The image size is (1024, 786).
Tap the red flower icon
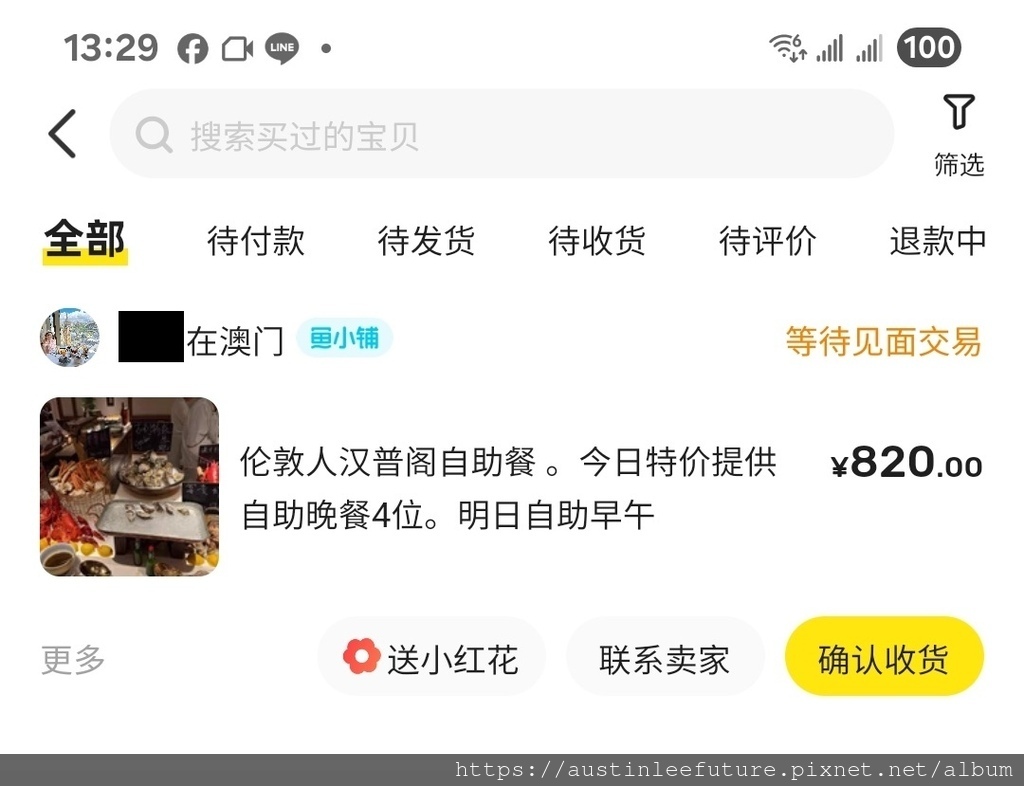361,656
